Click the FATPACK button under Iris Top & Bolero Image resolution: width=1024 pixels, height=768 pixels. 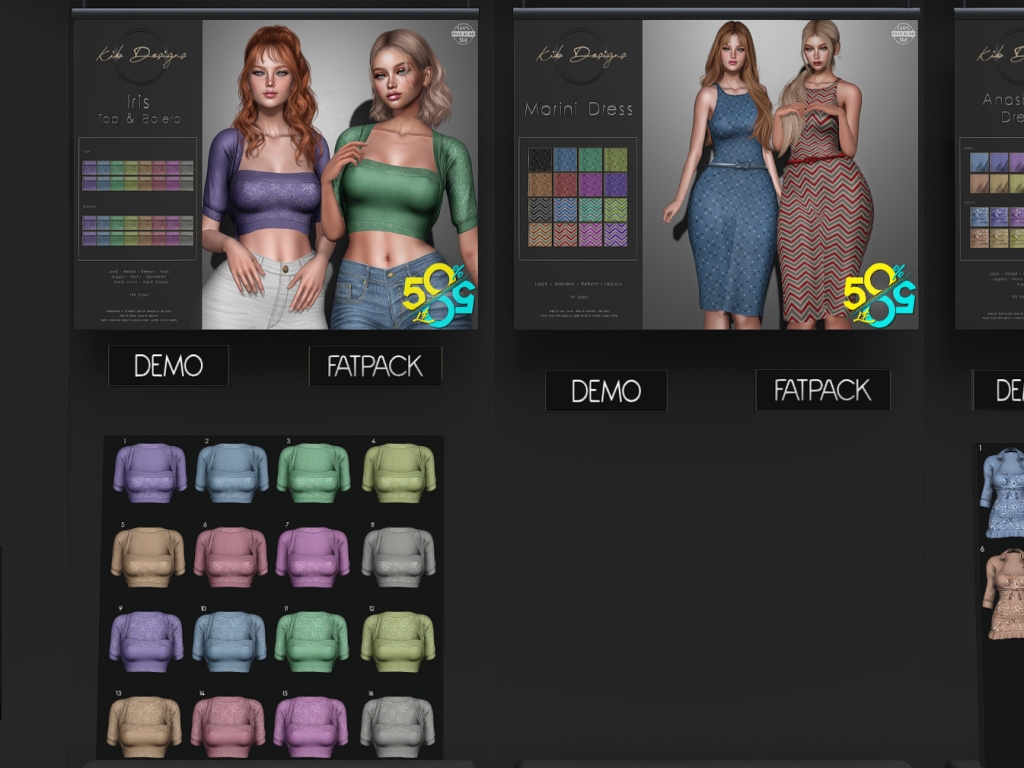375,367
